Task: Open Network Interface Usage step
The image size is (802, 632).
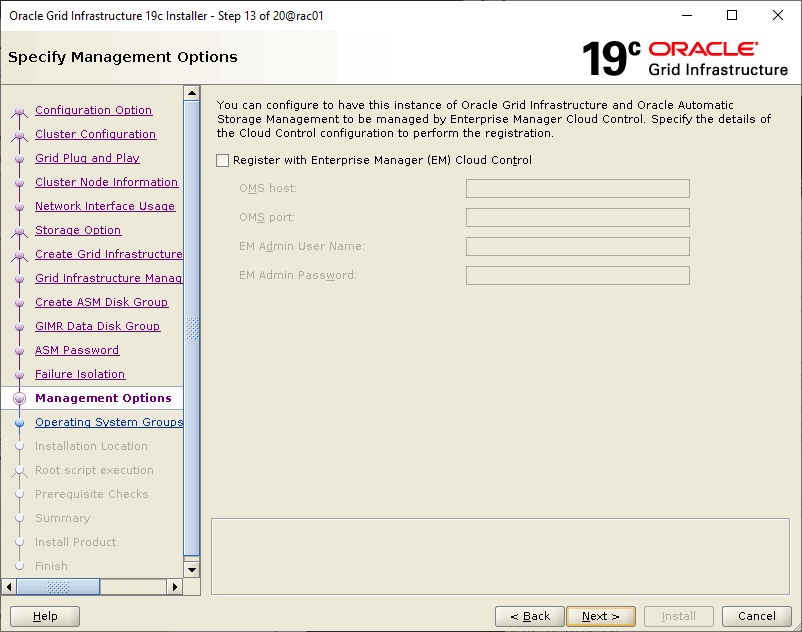Action: 105,206
